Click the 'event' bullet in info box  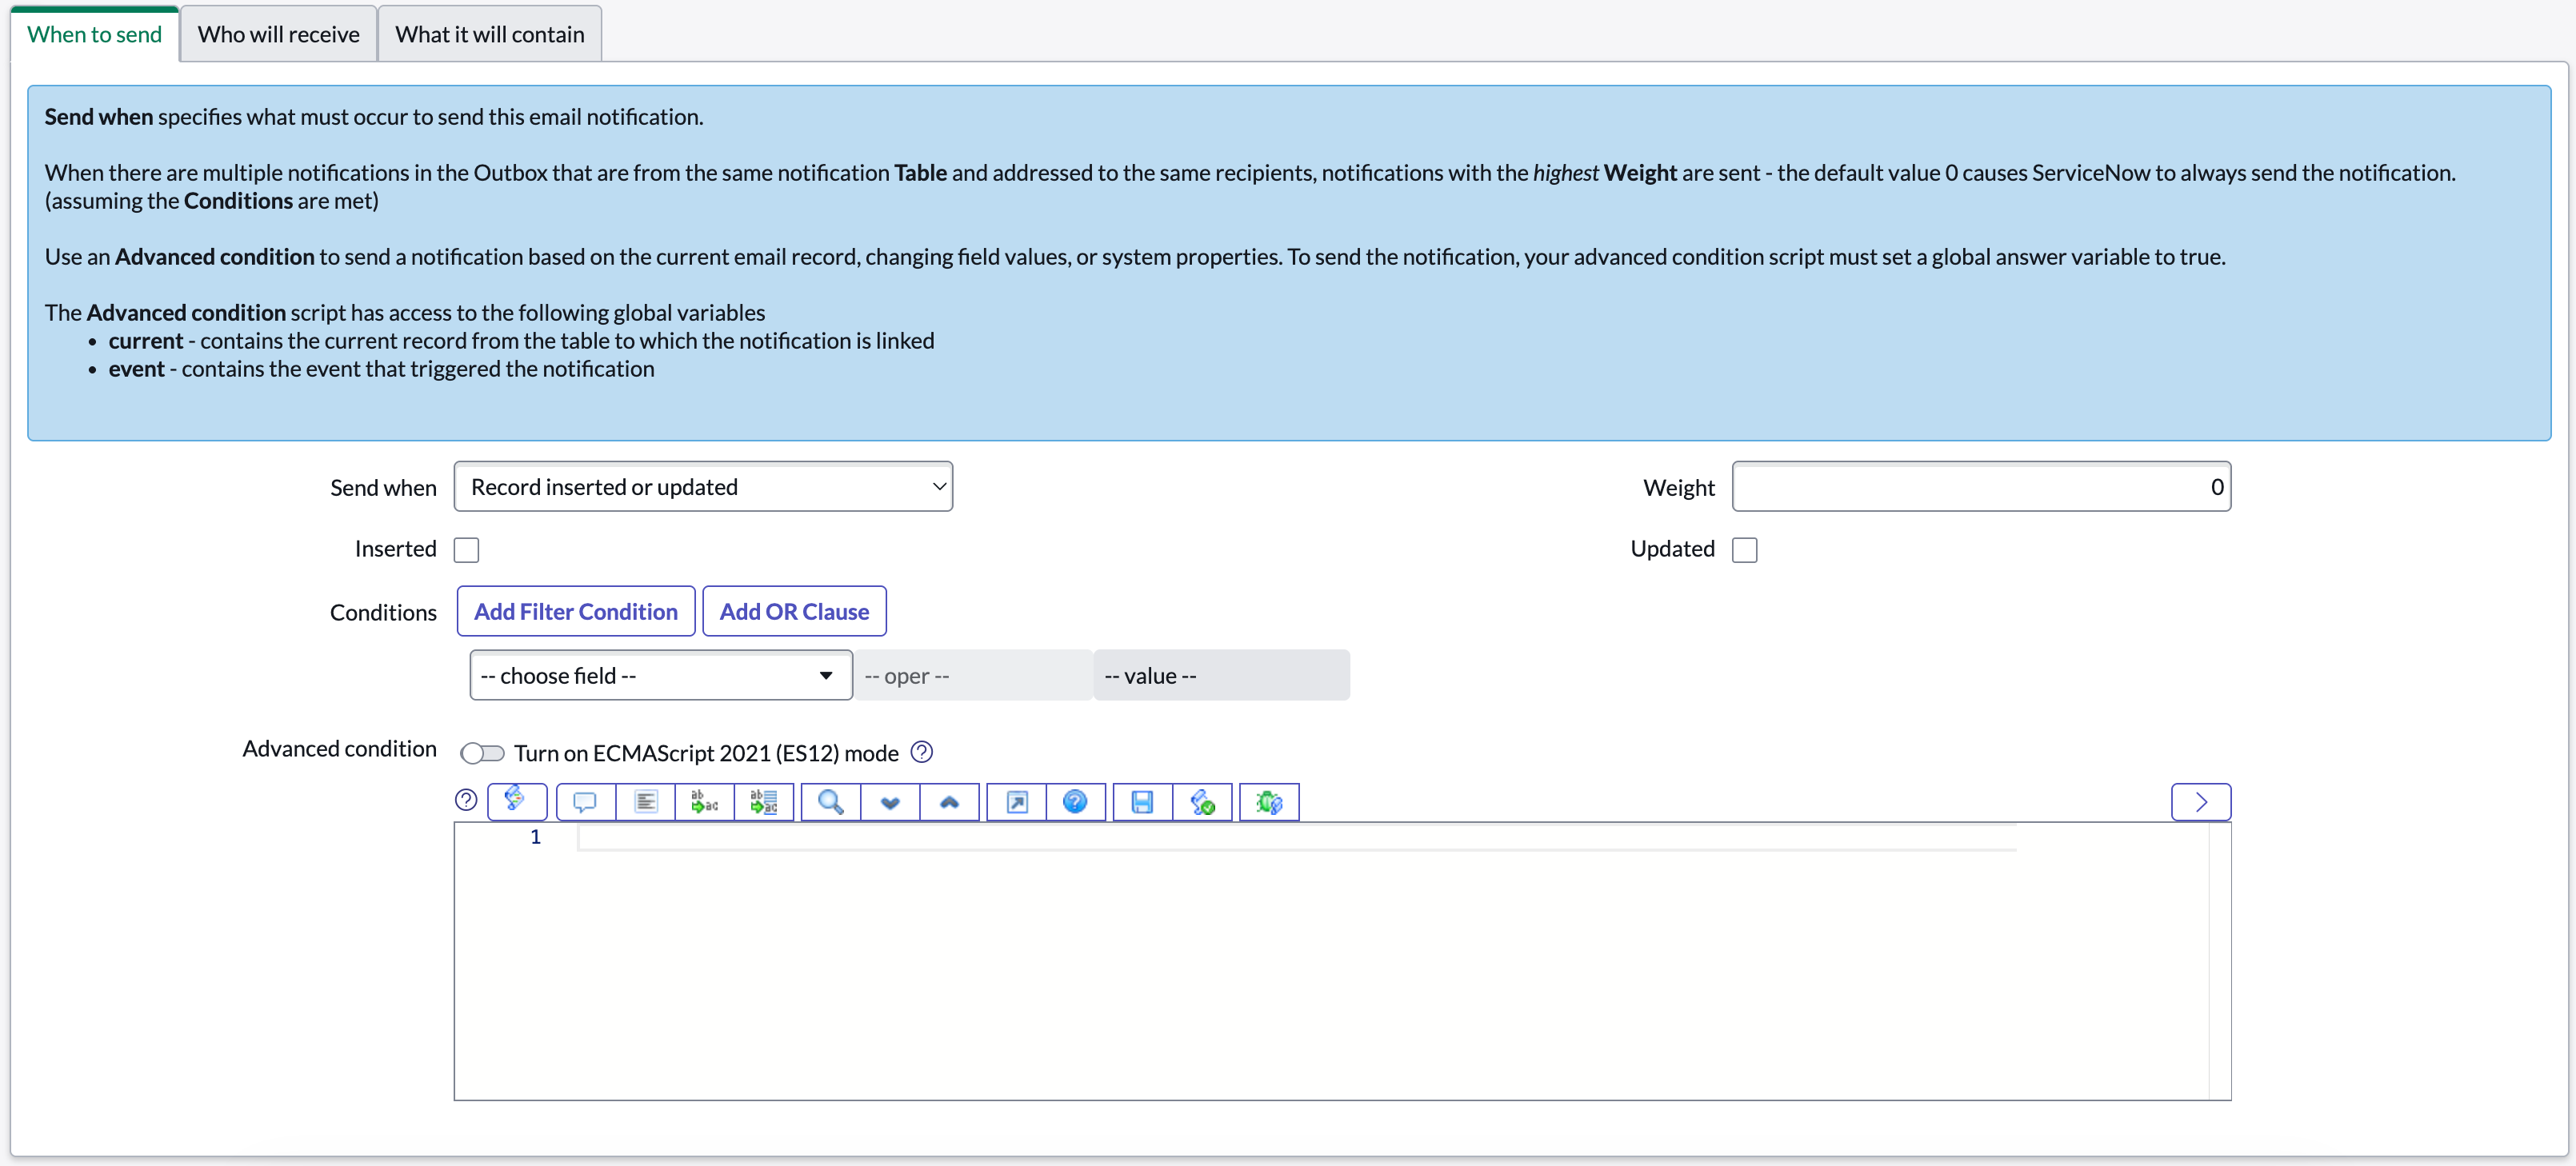[381, 368]
